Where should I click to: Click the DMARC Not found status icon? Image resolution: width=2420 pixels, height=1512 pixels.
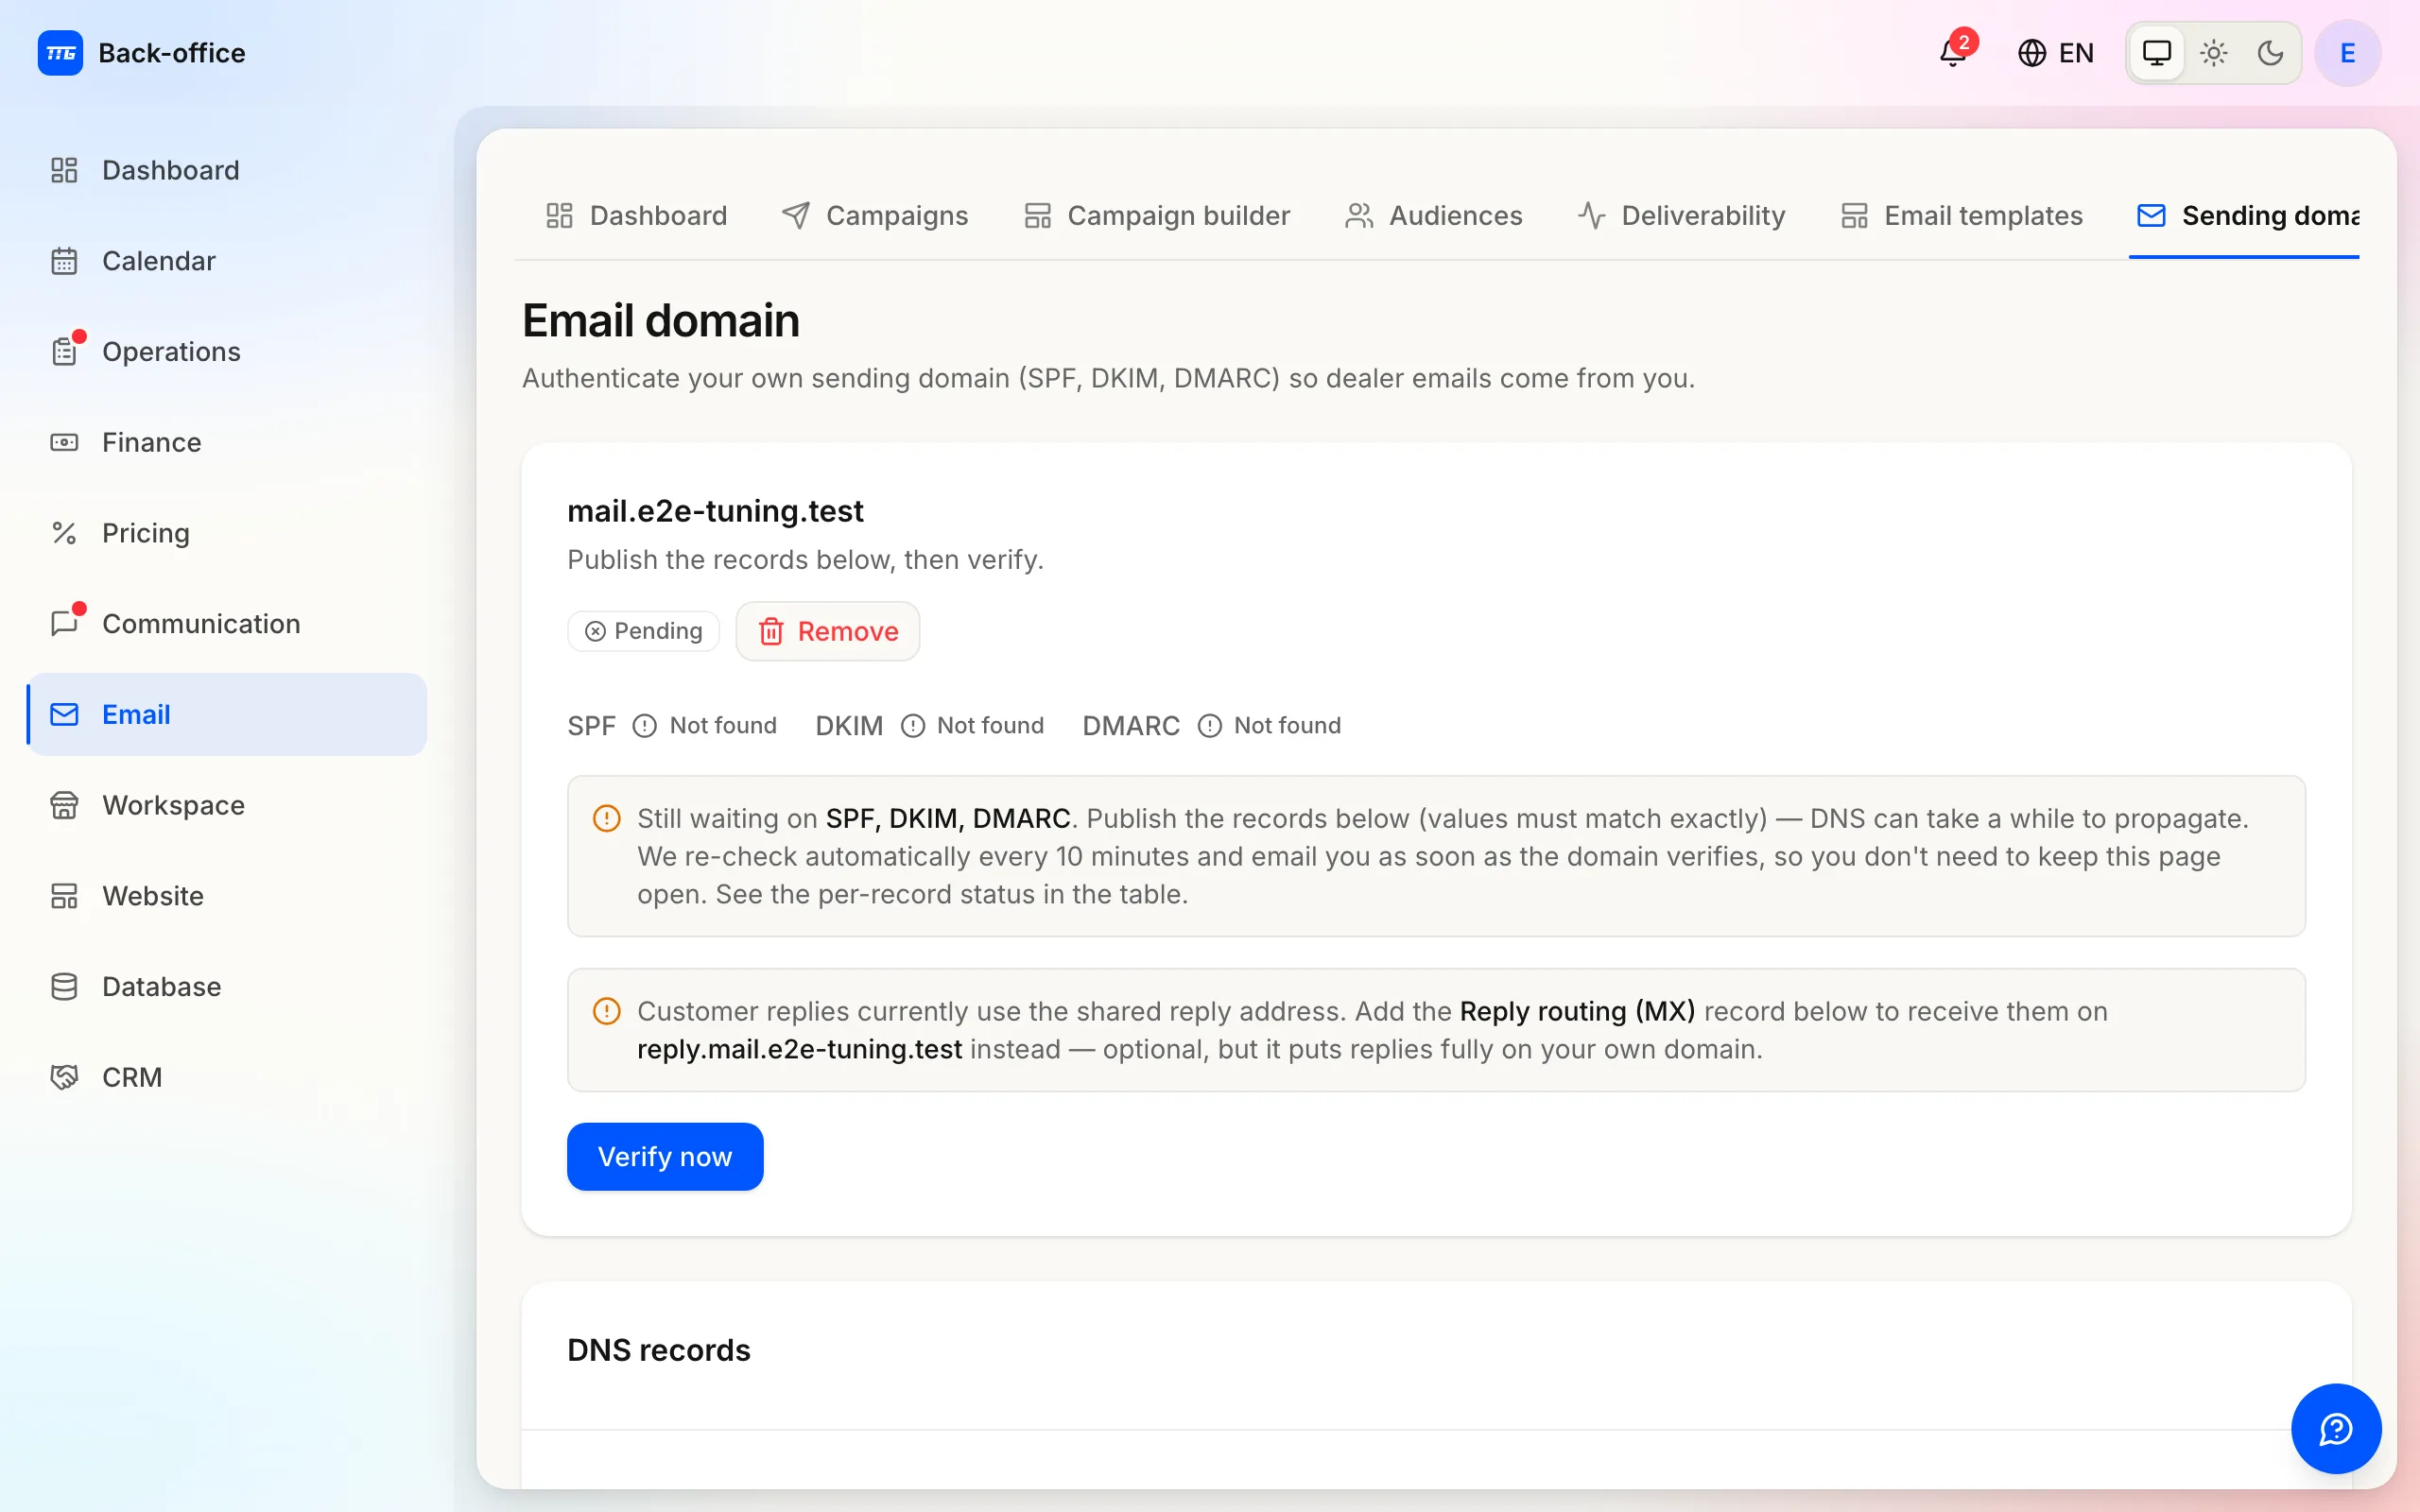tap(1210, 726)
